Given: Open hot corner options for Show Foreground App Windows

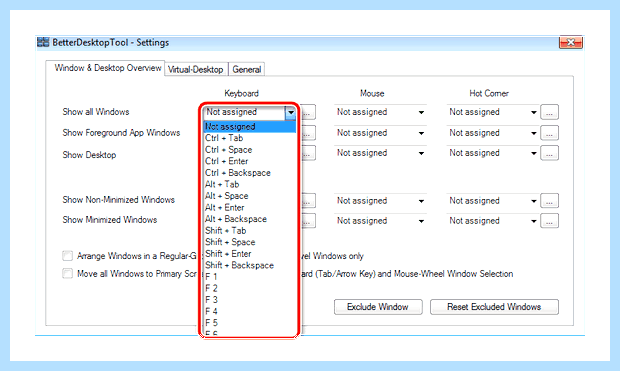Looking at the screenshot, I should (549, 133).
